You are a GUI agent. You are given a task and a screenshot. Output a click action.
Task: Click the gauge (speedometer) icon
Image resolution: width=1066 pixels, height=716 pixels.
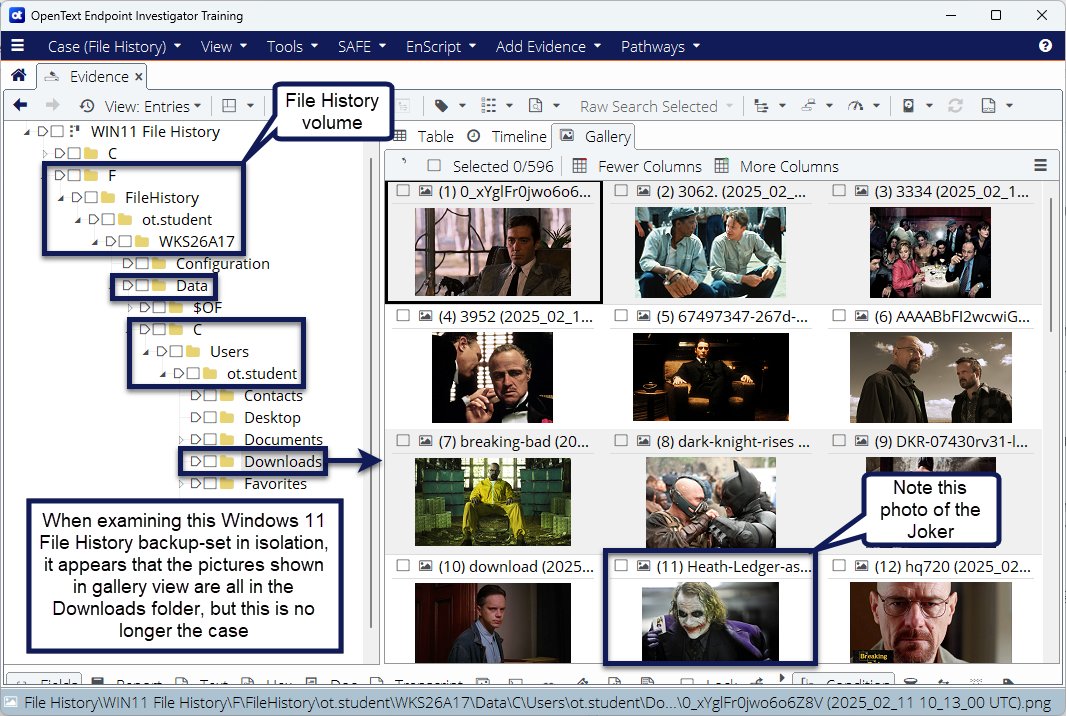click(x=855, y=105)
